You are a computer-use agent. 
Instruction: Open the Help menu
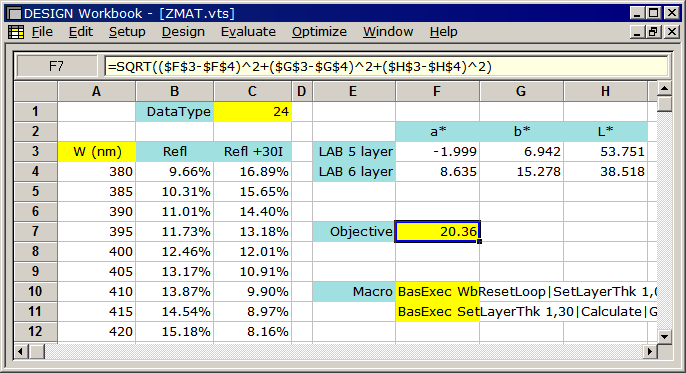(443, 32)
